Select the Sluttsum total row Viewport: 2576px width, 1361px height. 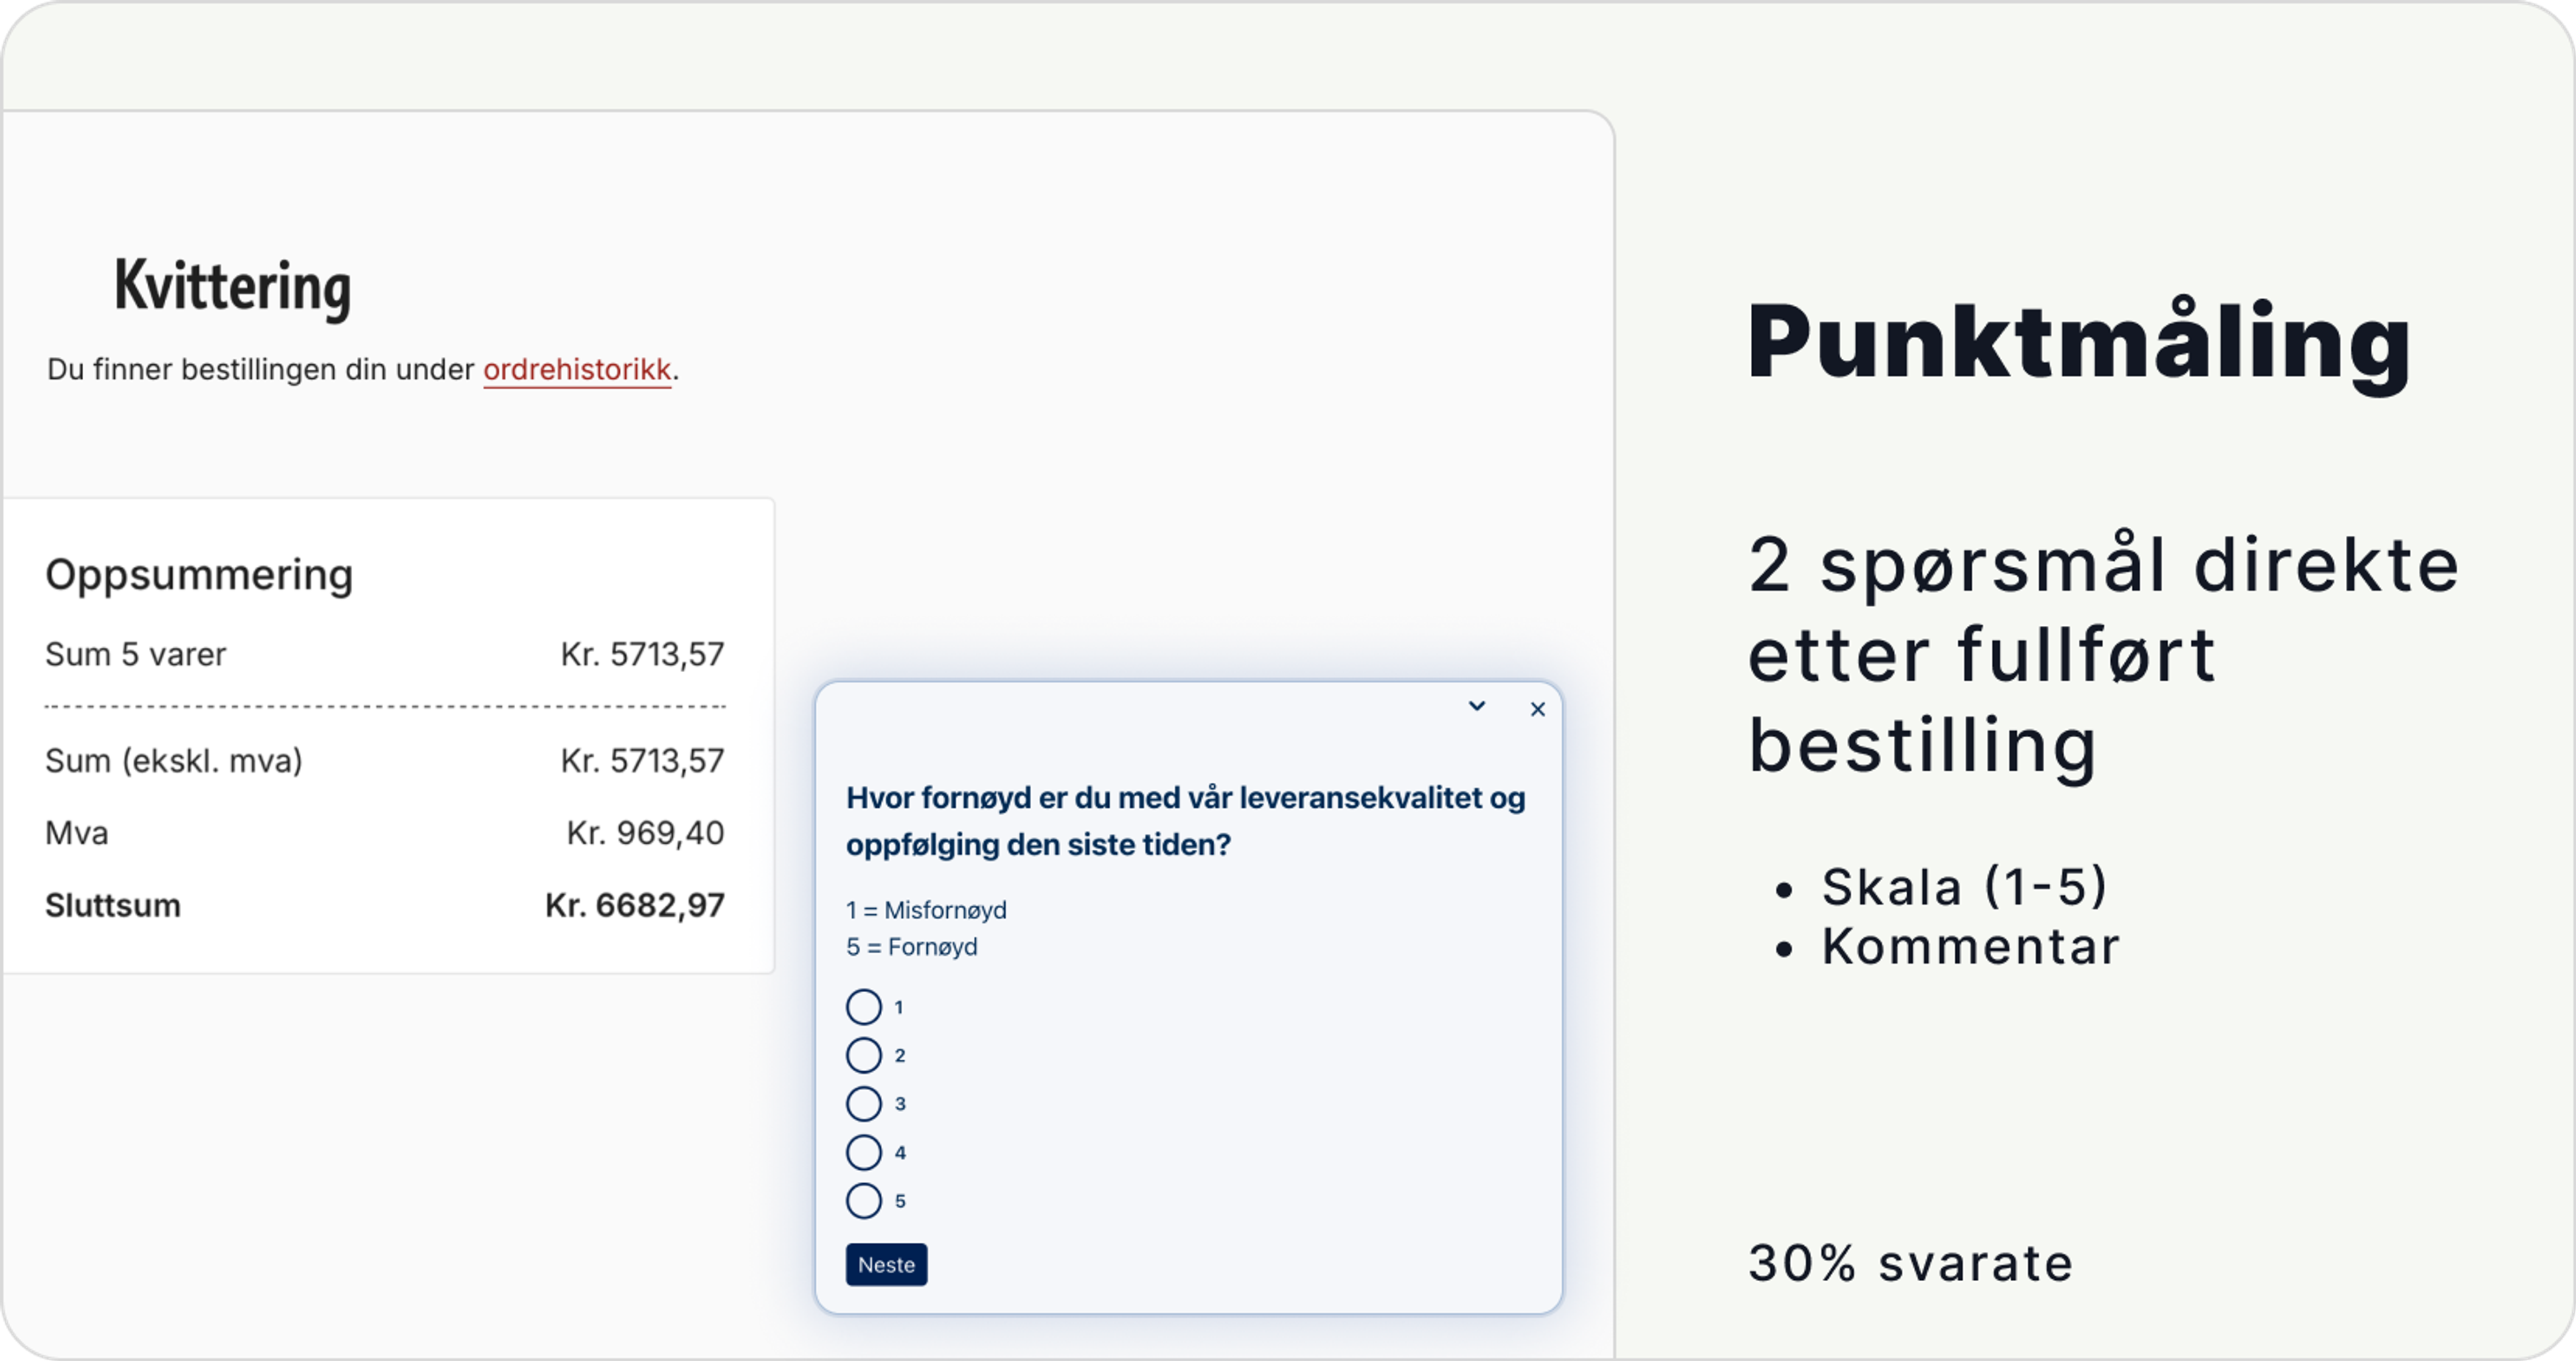(x=112, y=904)
